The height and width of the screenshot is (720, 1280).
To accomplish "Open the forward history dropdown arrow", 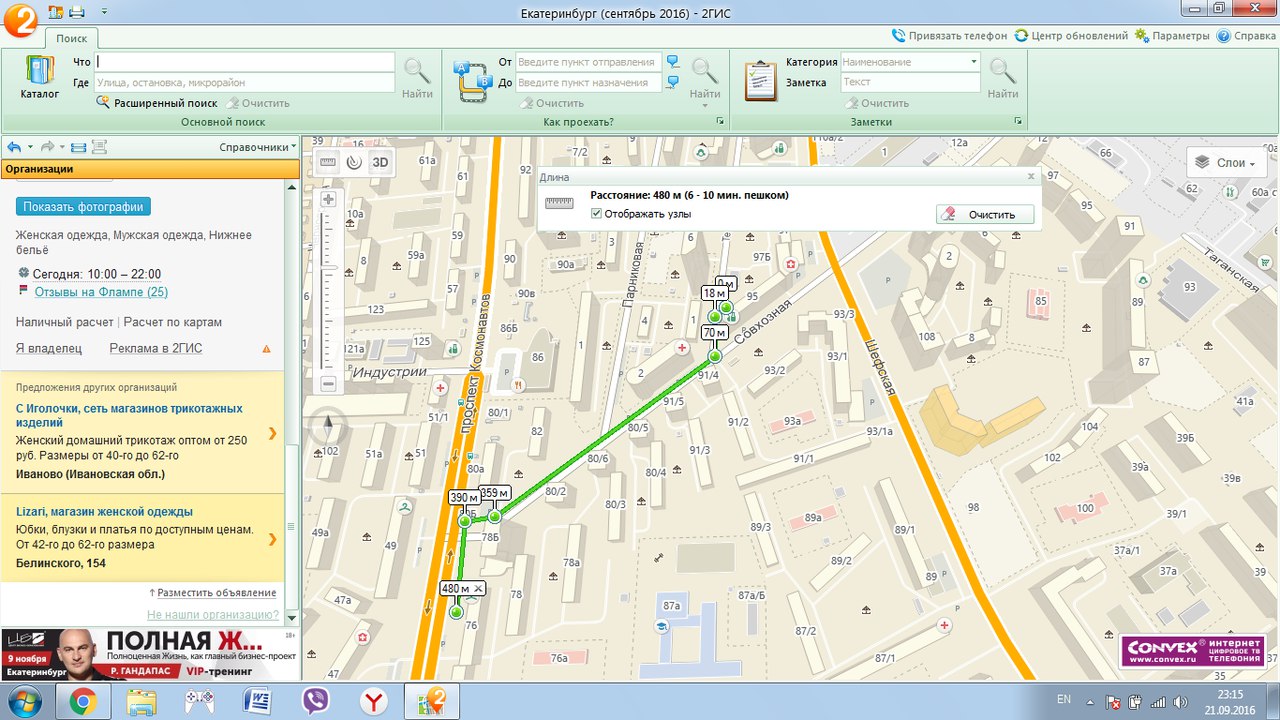I will click(63, 147).
